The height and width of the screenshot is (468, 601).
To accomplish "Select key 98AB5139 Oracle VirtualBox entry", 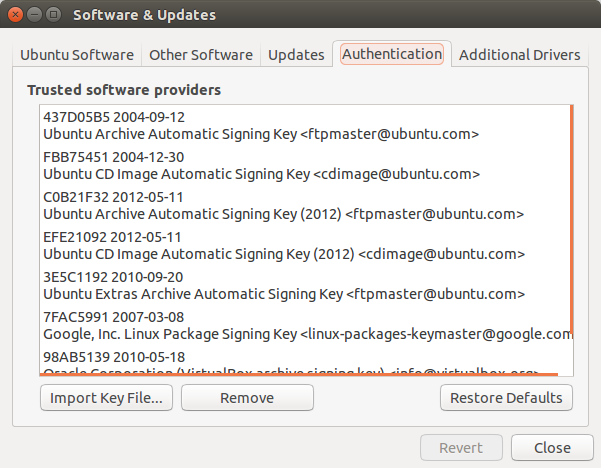I will (x=305, y=361).
